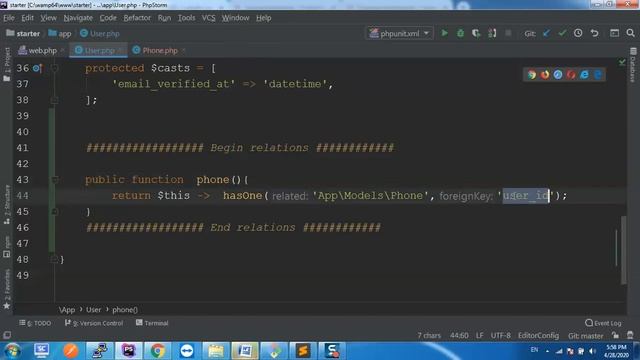
Task: Click phone() in the bottom breadcrumb
Action: (x=125, y=310)
